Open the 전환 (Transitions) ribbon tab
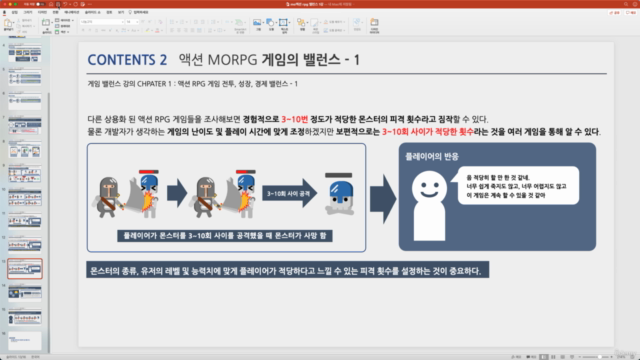Screen dimensions: 640x360 [x=55, y=13]
